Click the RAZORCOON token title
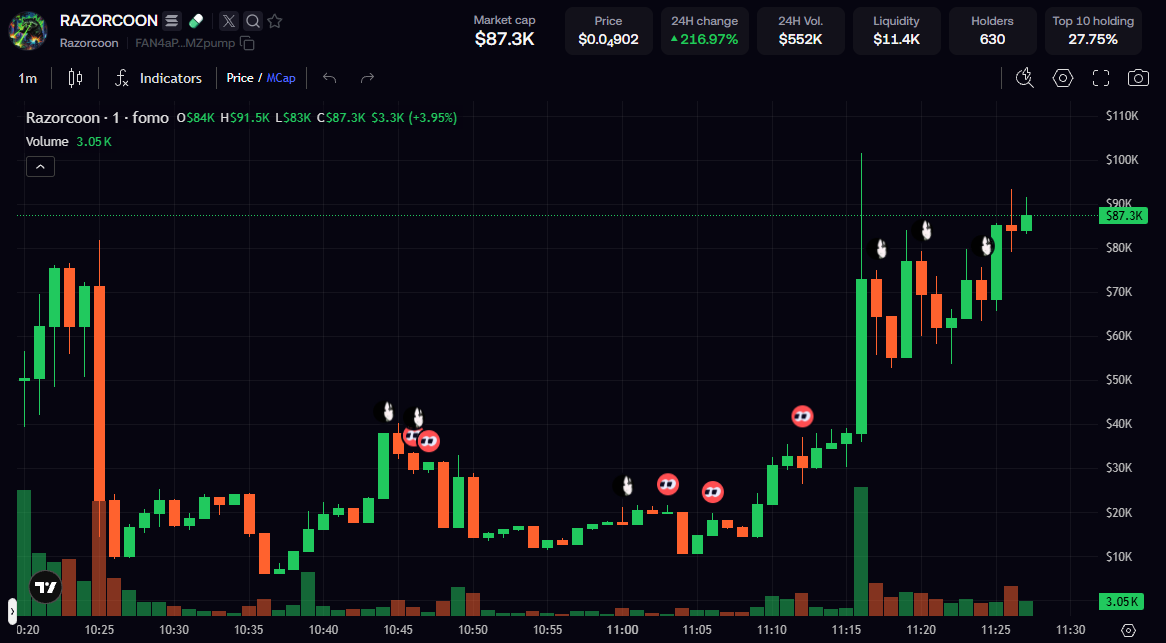 pyautogui.click(x=109, y=21)
